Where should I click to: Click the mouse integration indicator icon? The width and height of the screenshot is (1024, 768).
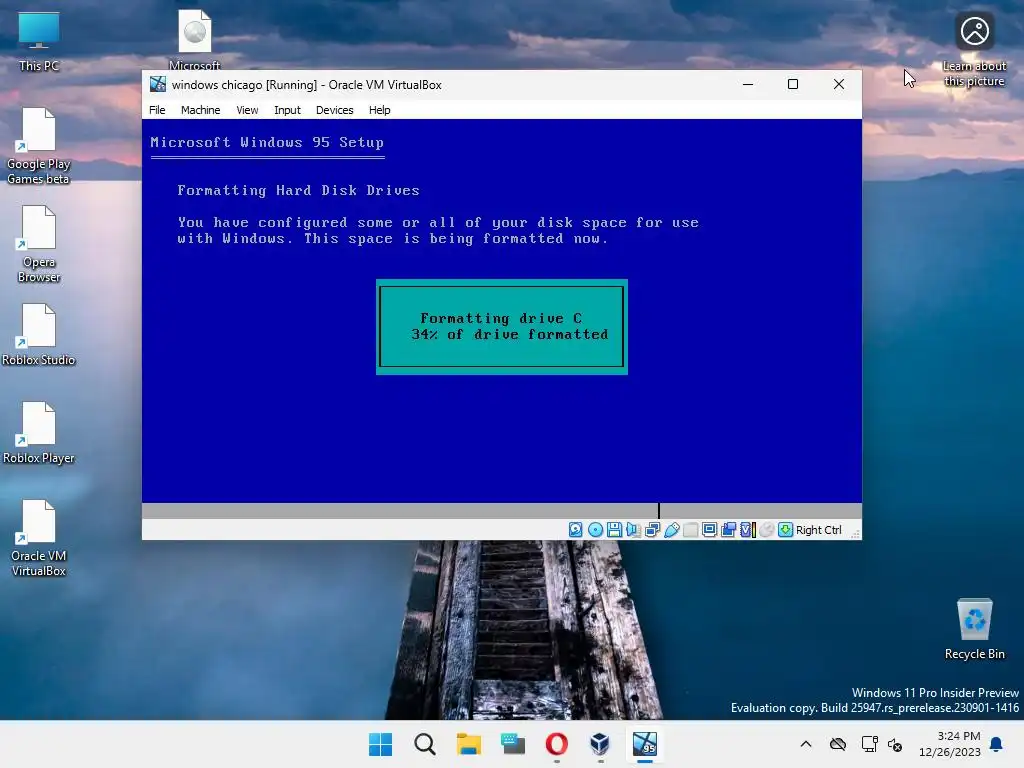[x=767, y=530]
